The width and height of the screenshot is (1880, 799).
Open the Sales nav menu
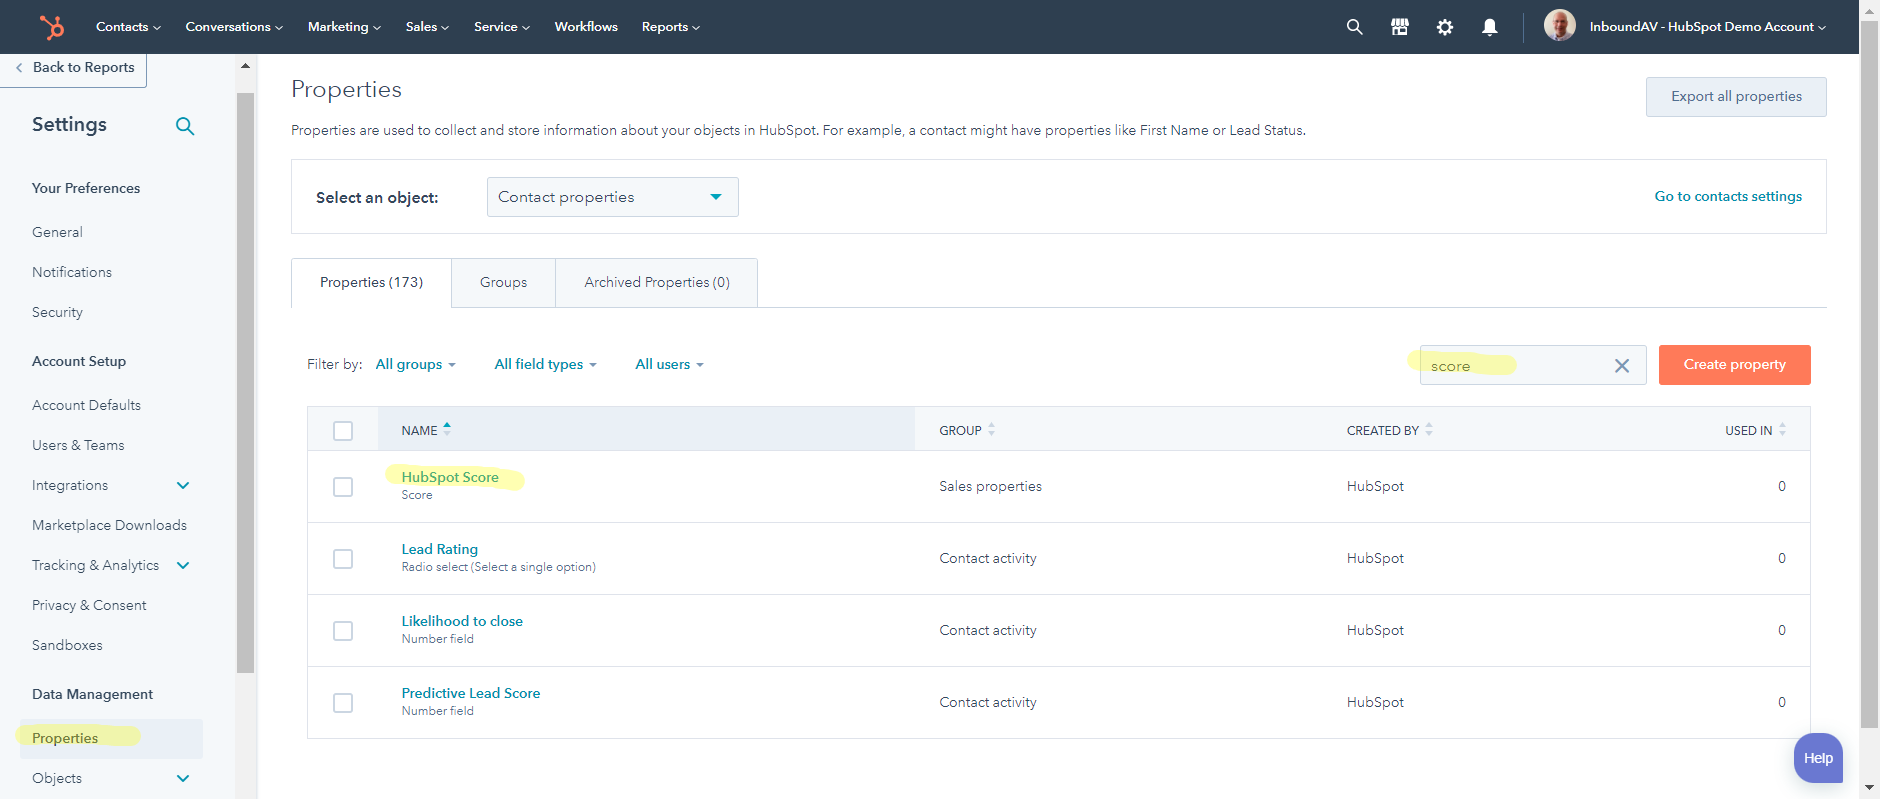click(x=427, y=27)
